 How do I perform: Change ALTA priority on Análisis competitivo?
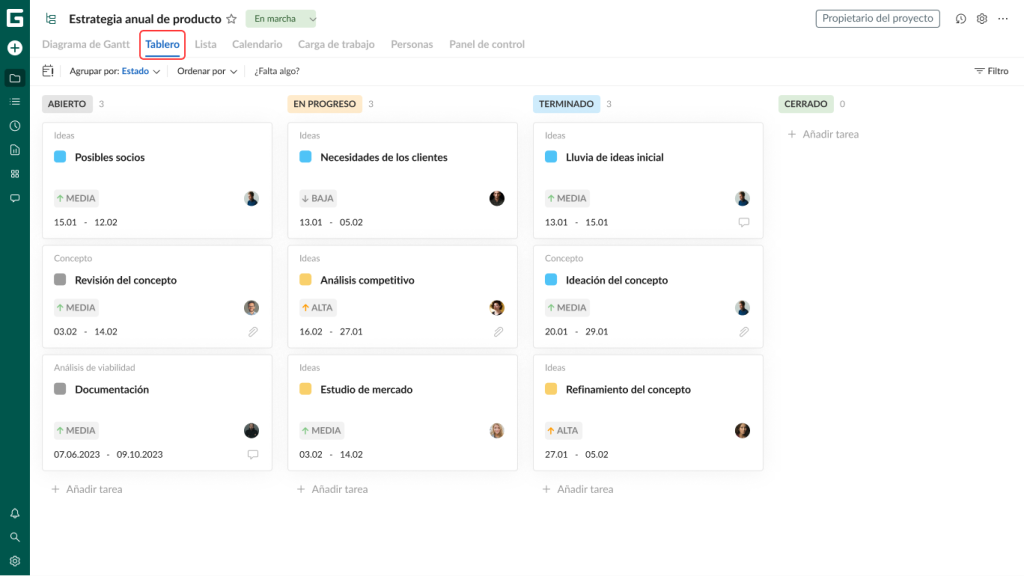(317, 308)
